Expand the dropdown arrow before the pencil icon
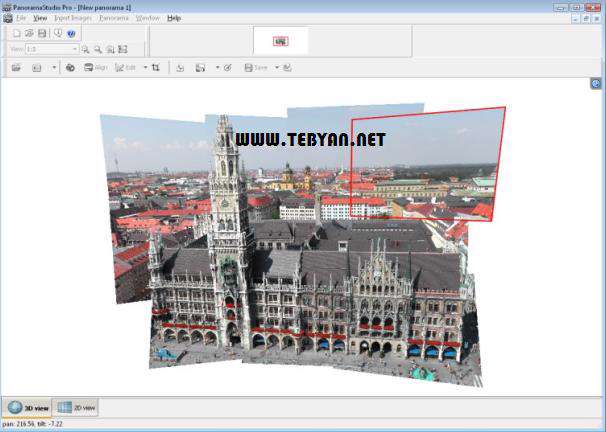Viewport: 606px width, 432px height. (x=218, y=68)
